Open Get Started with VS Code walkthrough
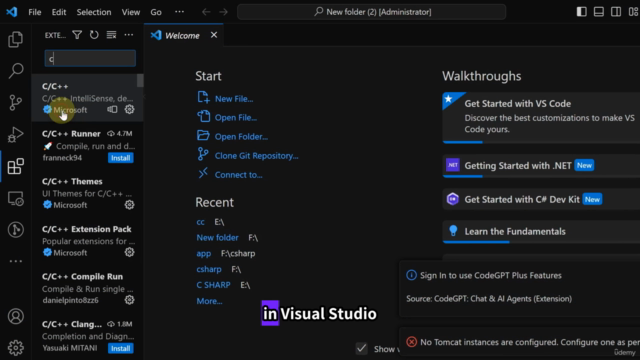 pos(541,118)
